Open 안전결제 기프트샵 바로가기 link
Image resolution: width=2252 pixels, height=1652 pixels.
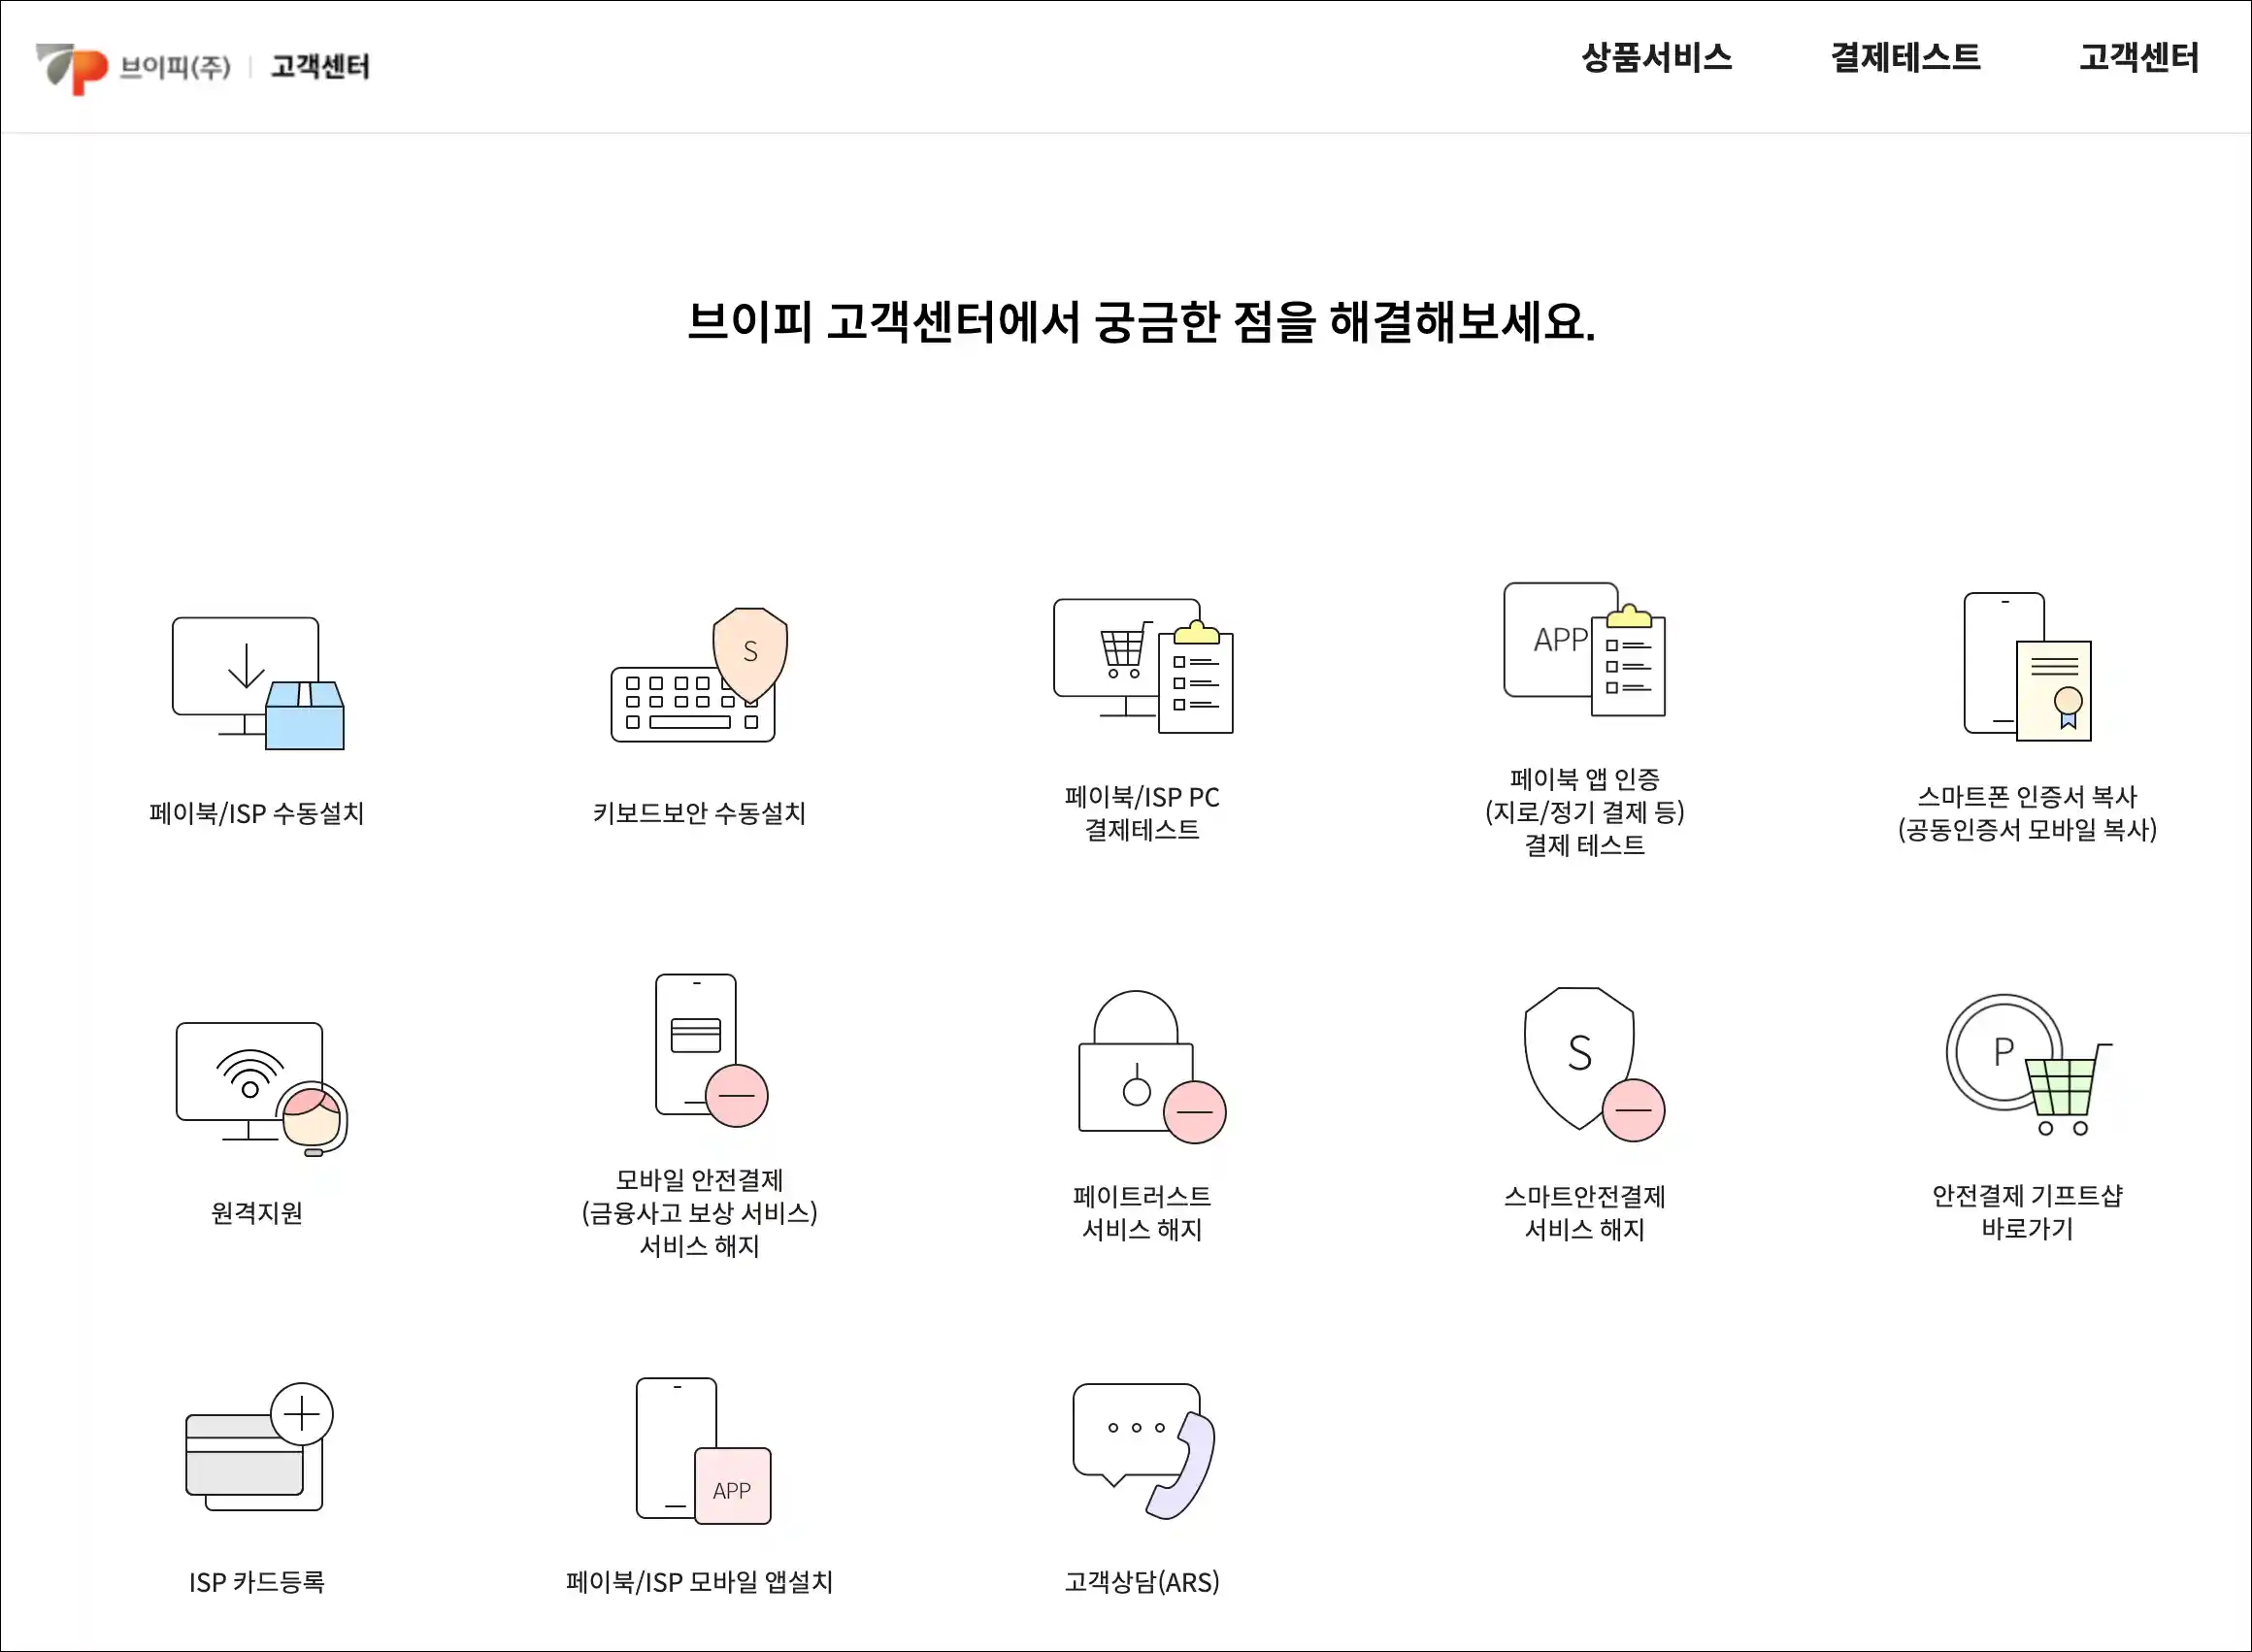(2027, 1212)
